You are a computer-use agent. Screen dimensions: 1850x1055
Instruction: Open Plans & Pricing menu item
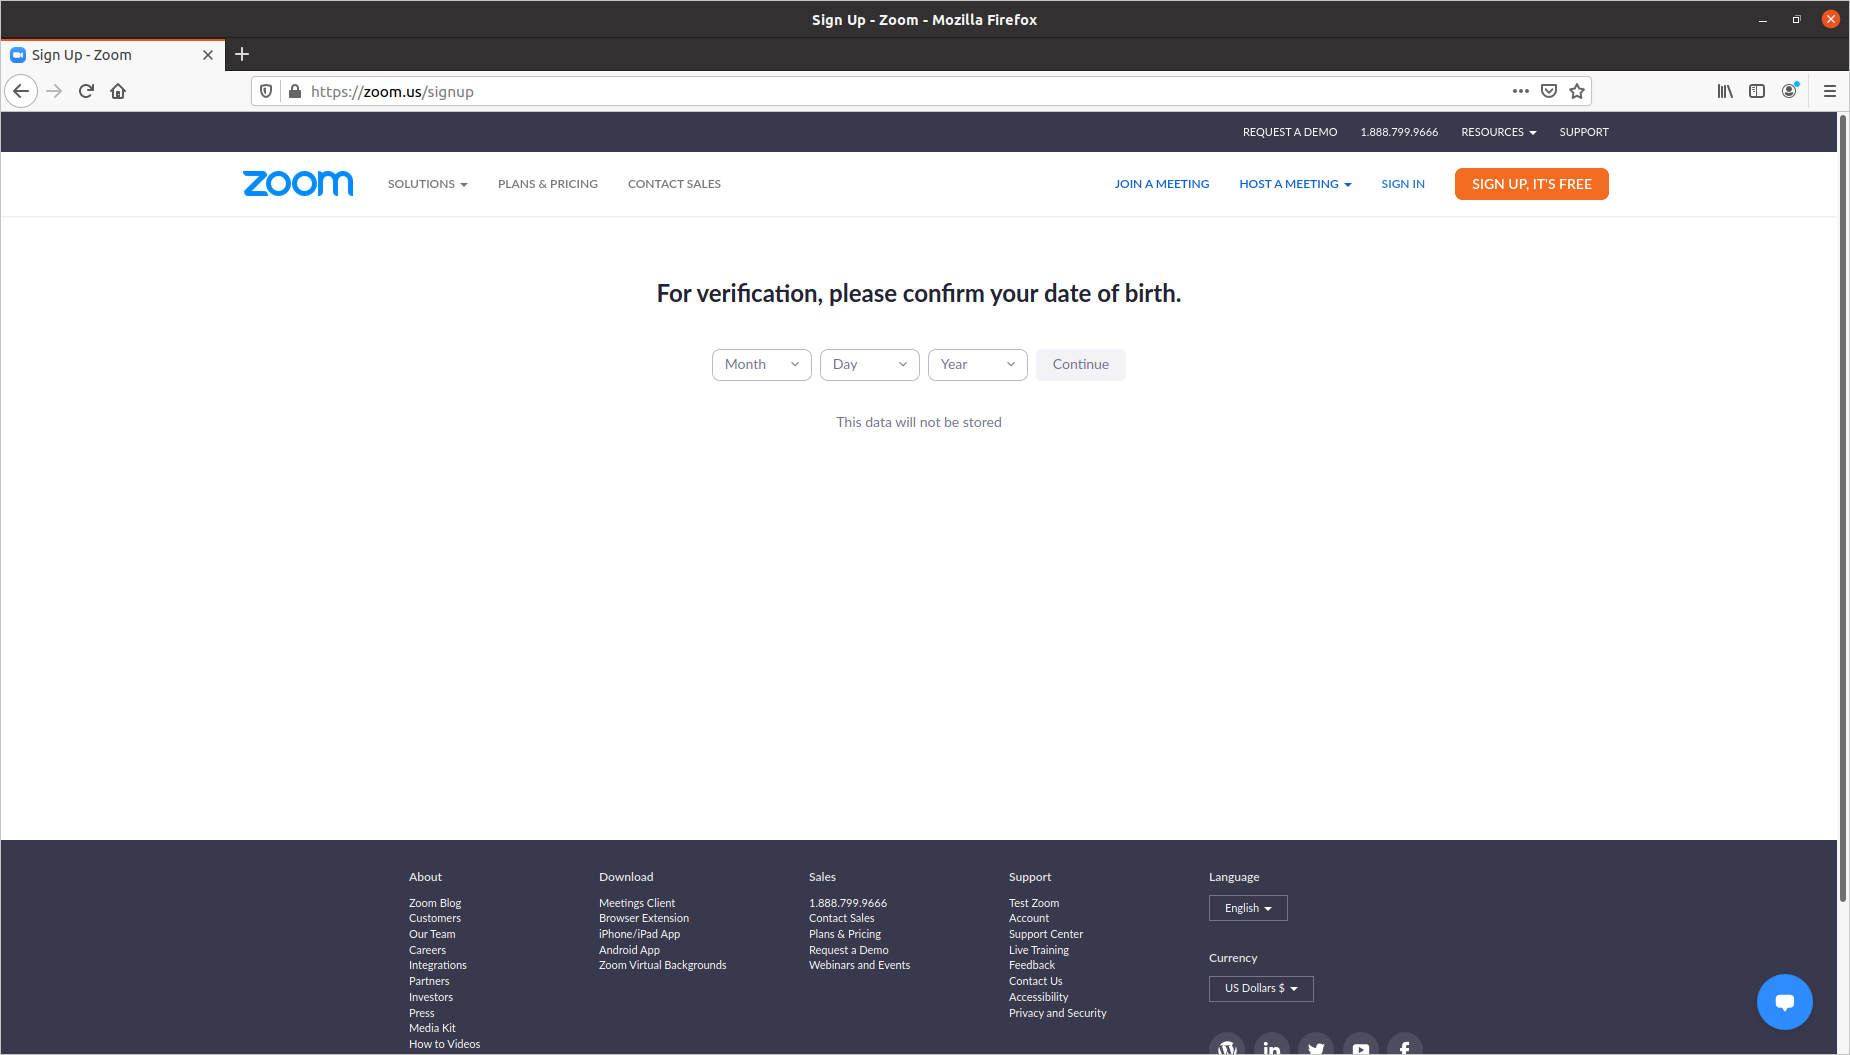point(548,184)
